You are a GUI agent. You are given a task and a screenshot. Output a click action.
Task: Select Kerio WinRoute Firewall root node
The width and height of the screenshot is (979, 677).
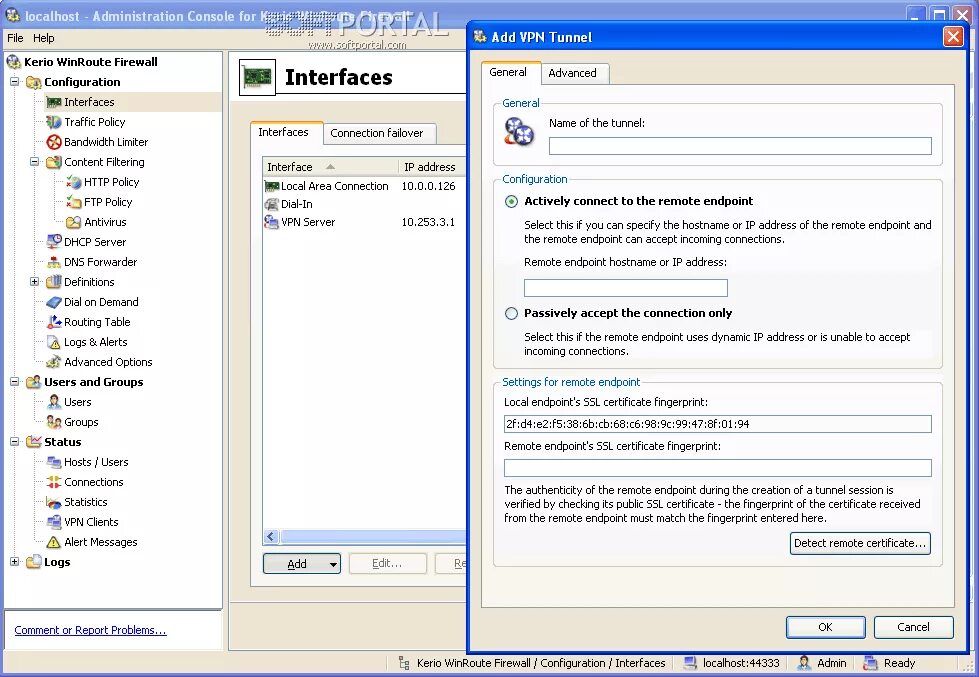91,62
